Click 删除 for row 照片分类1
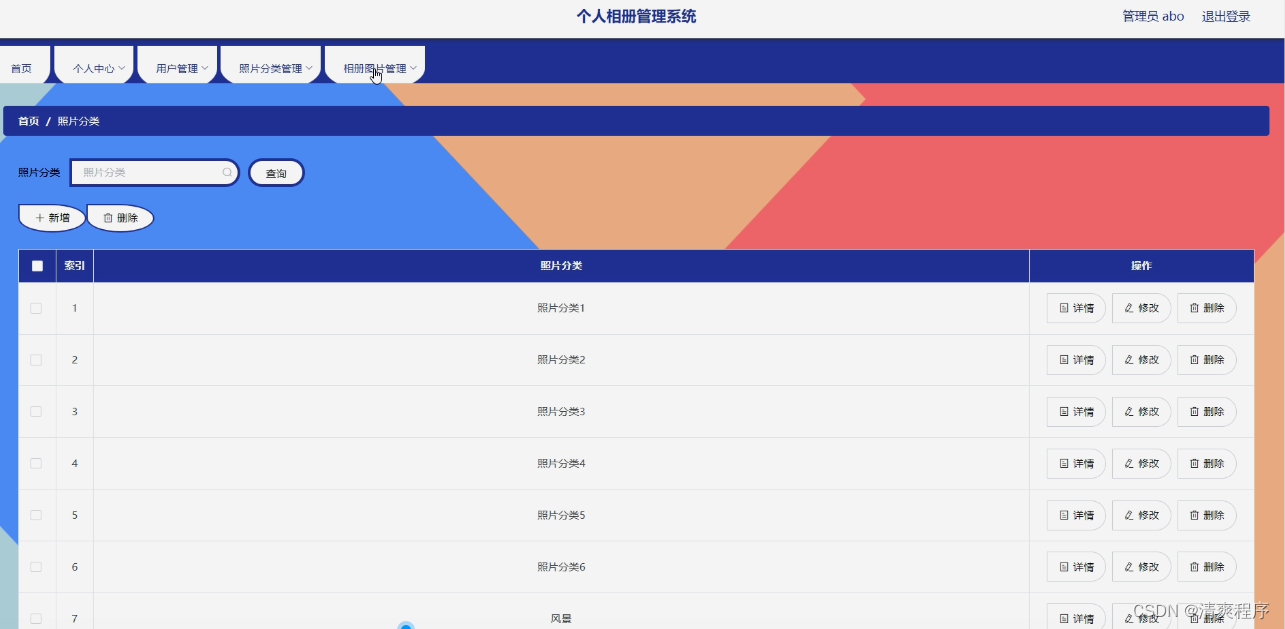 click(x=1206, y=308)
